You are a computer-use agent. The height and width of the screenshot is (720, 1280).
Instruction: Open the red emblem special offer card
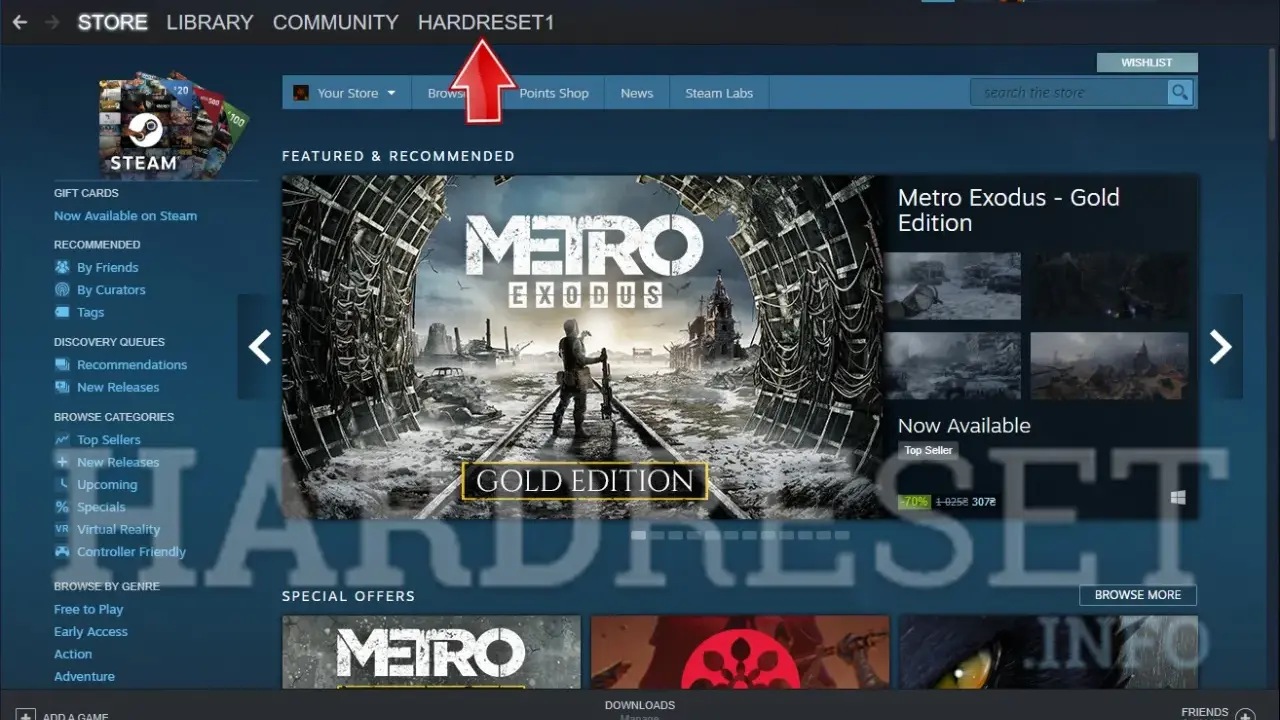[x=740, y=652]
